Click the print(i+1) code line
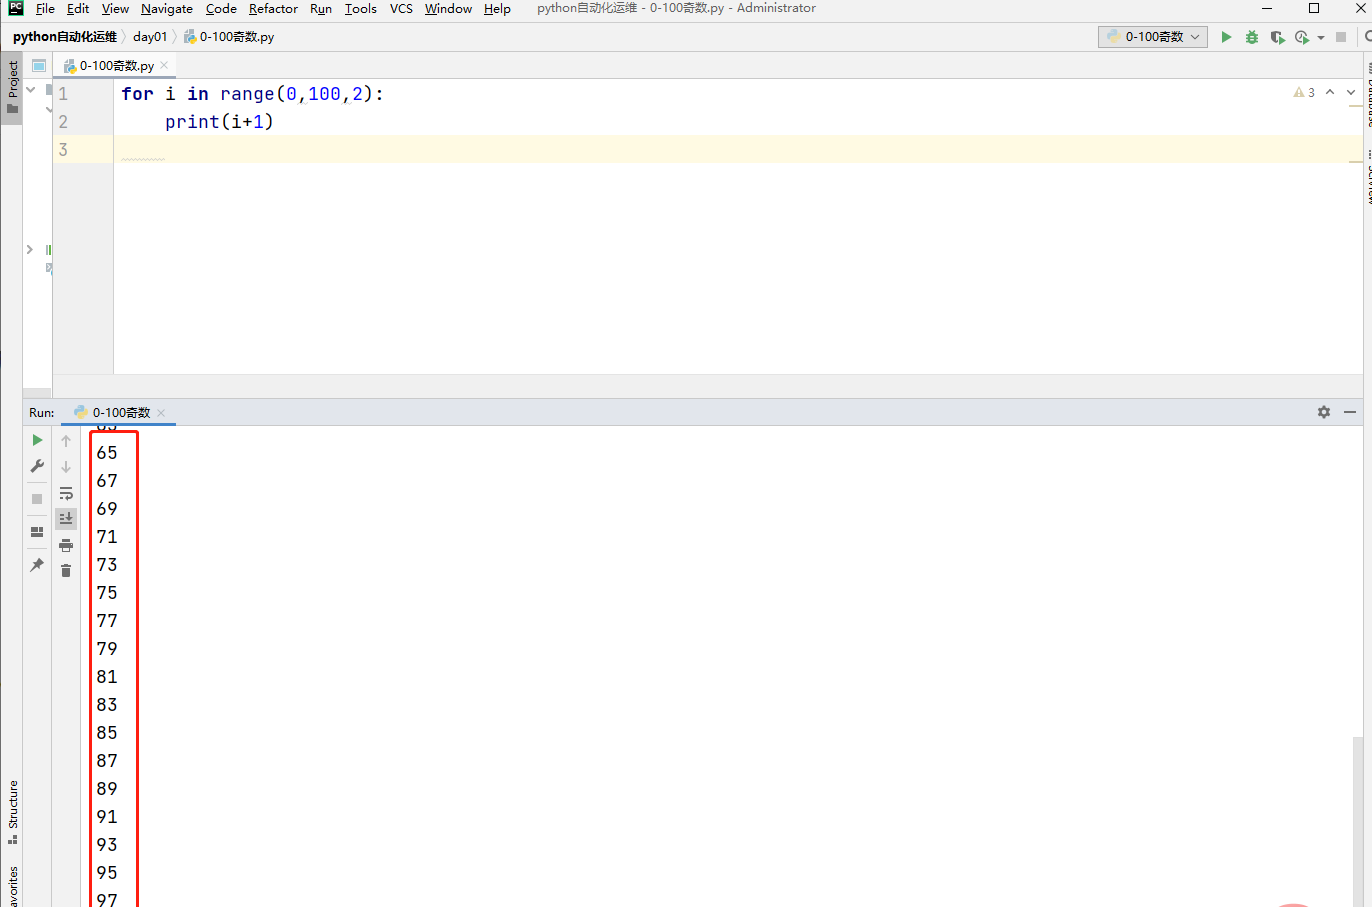 219,122
